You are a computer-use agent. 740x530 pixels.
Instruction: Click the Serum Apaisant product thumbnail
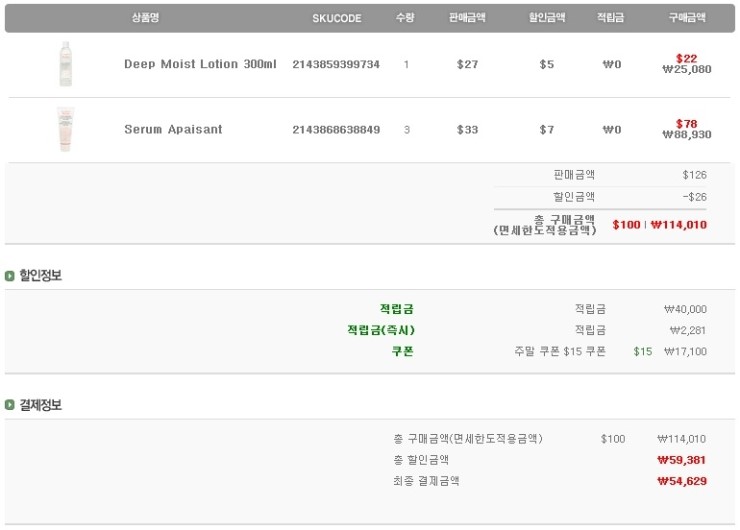click(66, 129)
